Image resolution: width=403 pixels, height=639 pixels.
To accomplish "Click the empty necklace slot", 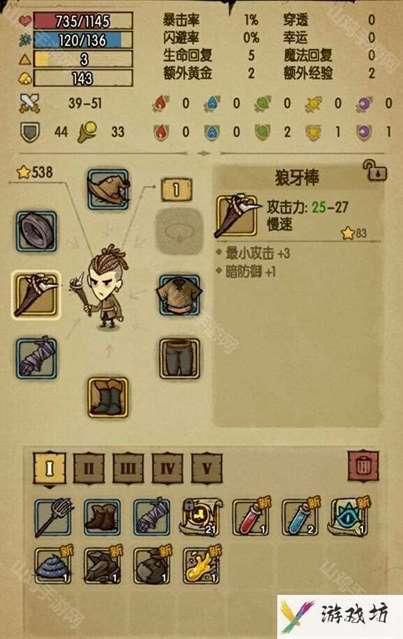I will pos(179,231).
